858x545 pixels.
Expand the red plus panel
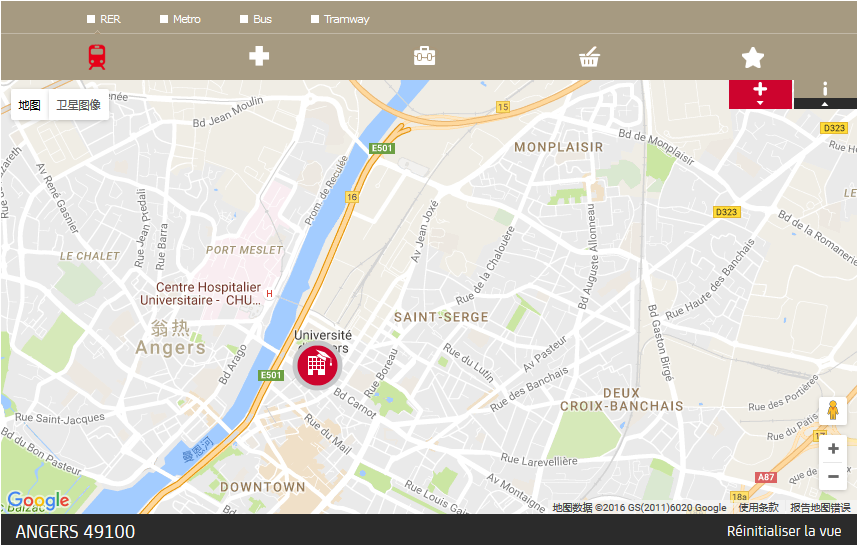[x=760, y=94]
